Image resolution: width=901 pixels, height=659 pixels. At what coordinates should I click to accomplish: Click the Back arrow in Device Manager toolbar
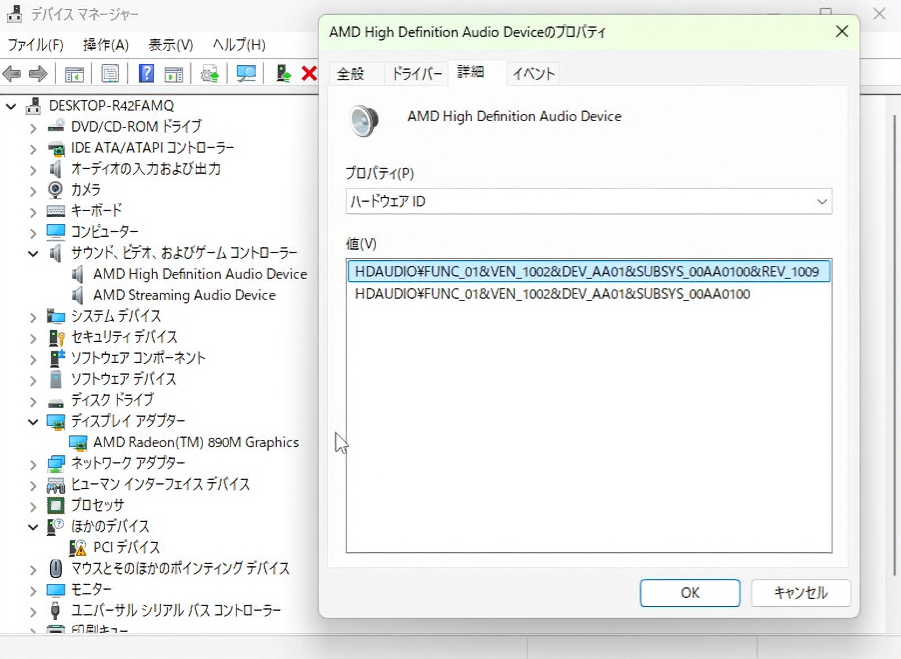tap(12, 74)
